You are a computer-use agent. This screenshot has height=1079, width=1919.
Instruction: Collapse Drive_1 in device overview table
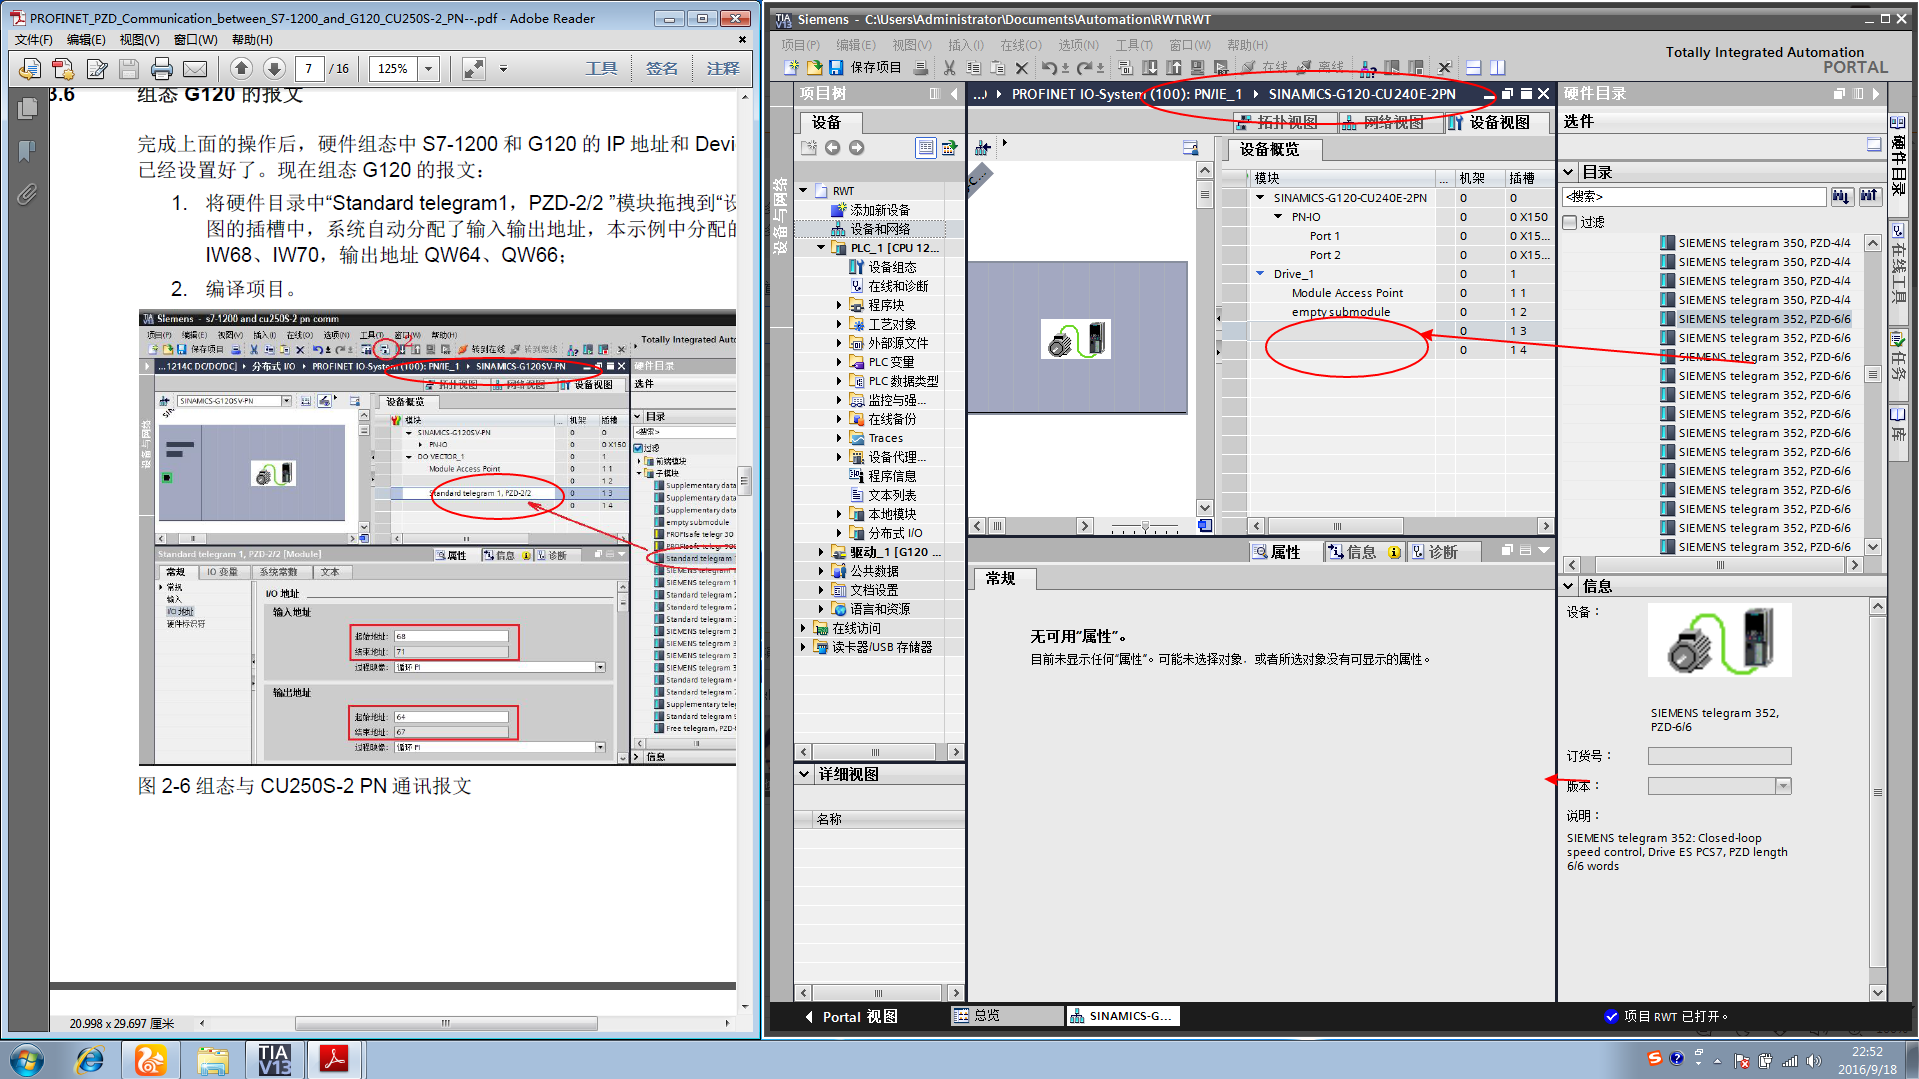(1260, 274)
